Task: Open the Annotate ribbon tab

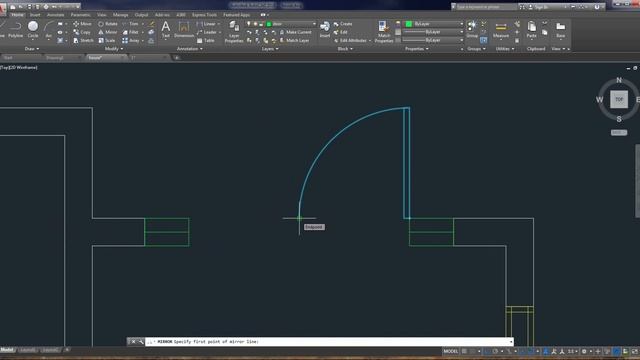Action: pyautogui.click(x=56, y=15)
